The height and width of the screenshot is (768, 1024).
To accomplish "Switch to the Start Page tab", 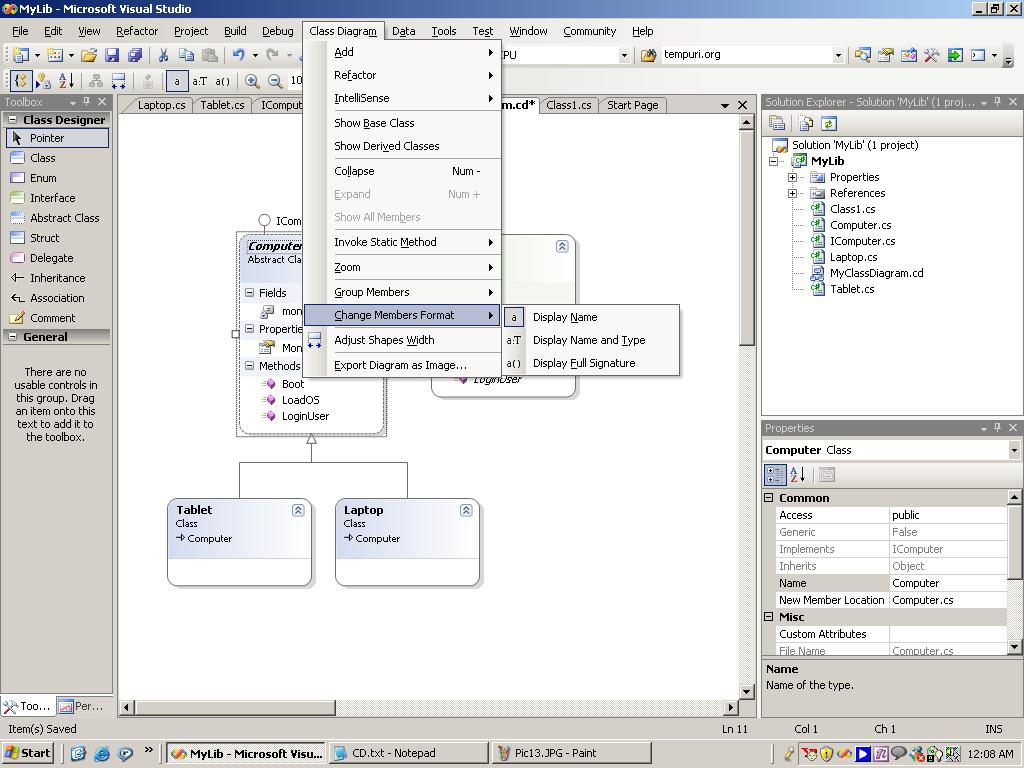I will point(632,105).
